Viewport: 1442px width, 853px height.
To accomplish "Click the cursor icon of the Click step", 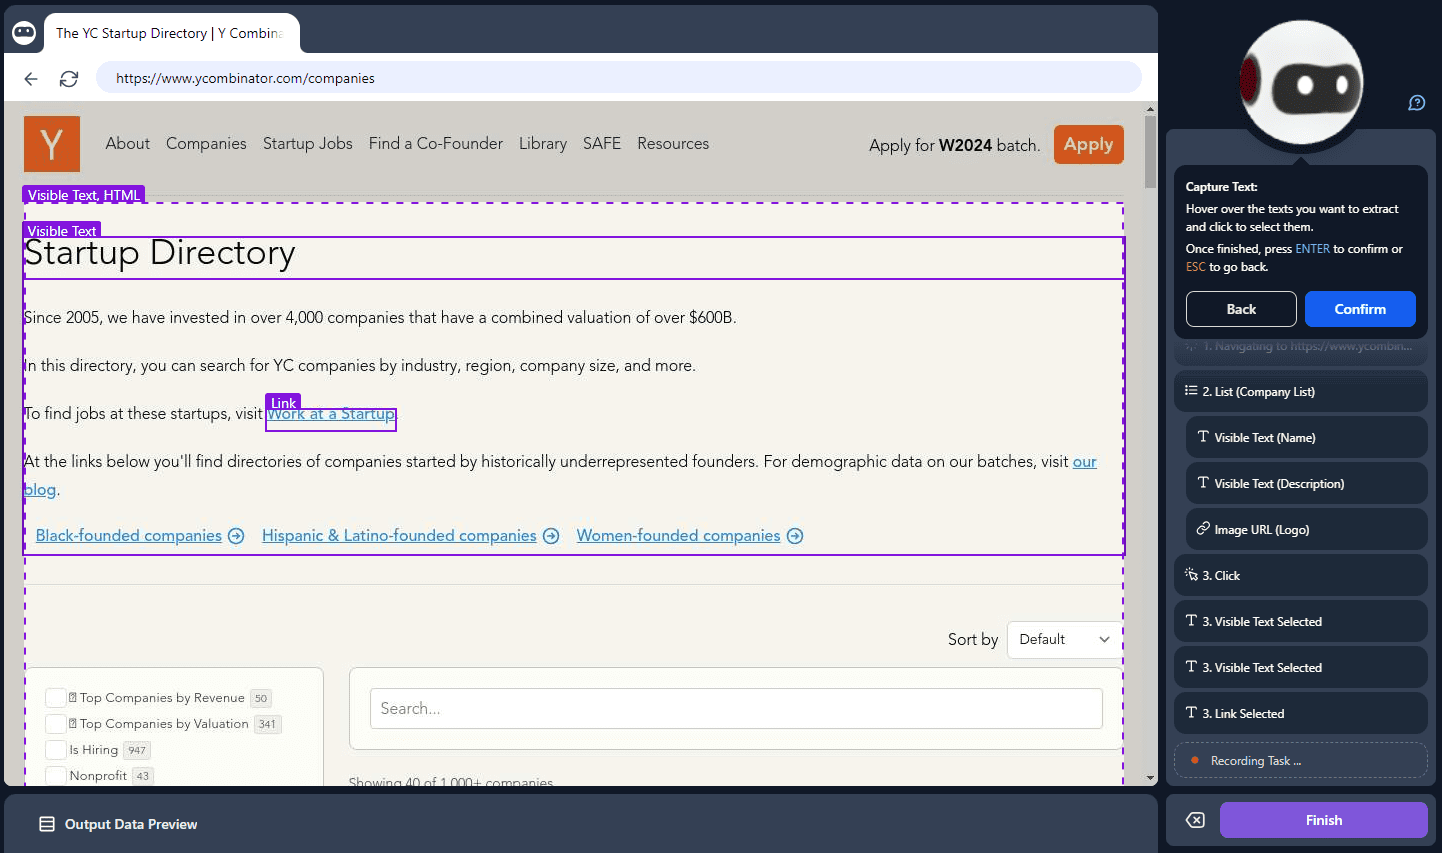I will tap(1191, 575).
